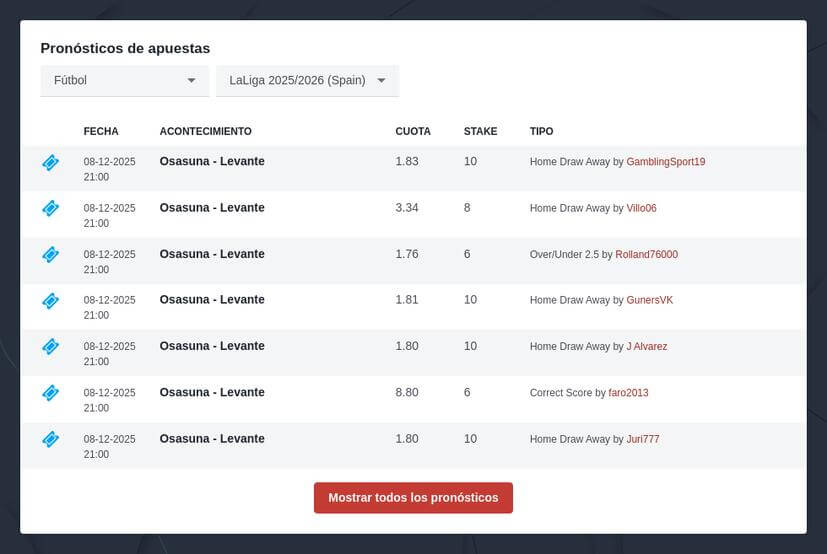Screen dimensions: 827x554
Task: Click the arrow on the LaLiga league selector
Action: (x=381, y=81)
